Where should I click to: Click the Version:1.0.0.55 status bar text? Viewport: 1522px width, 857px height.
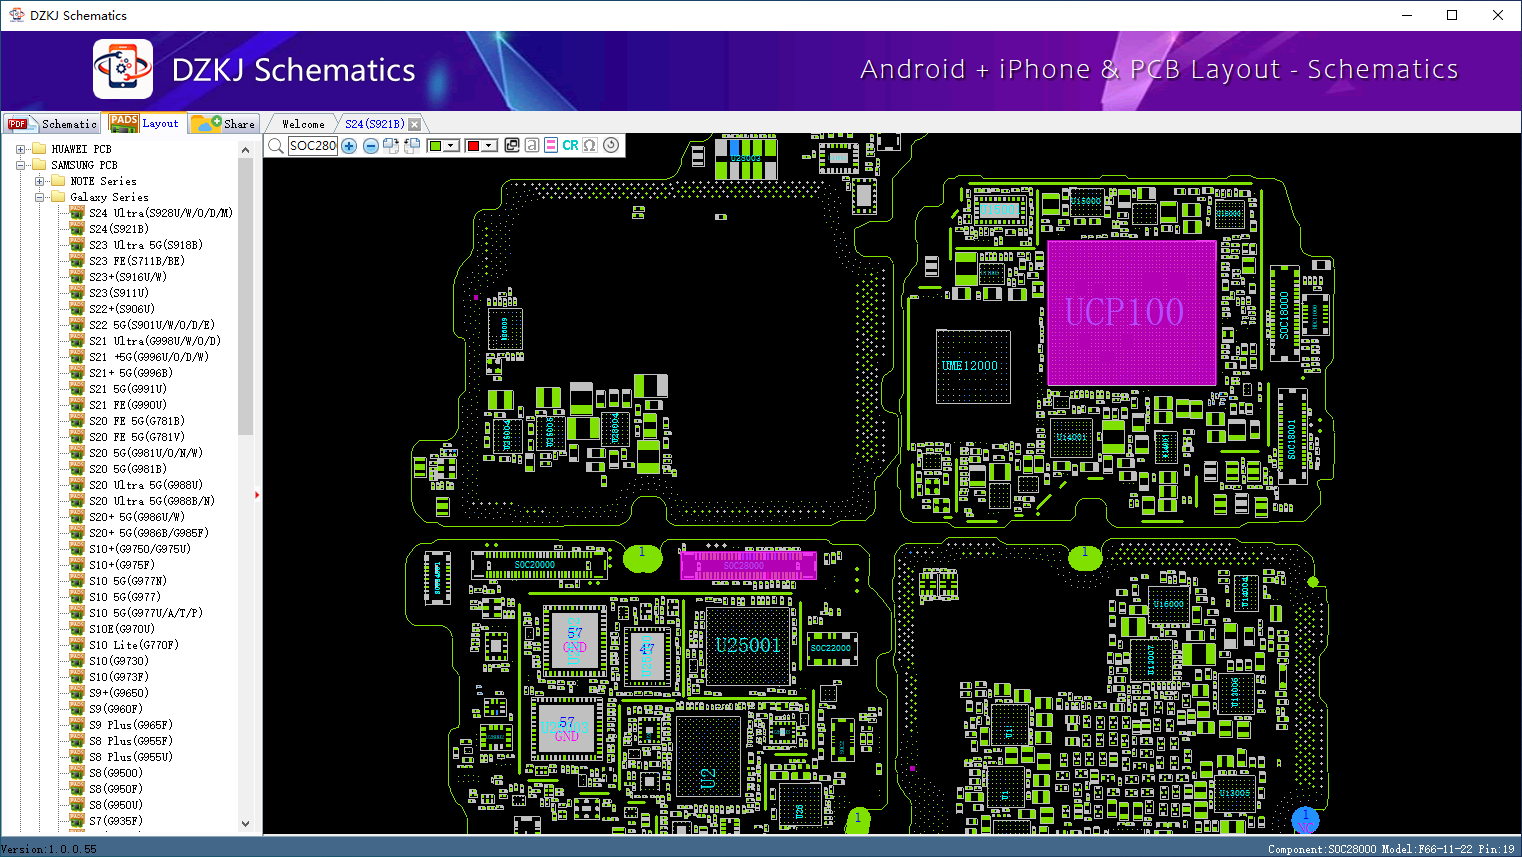point(49,849)
